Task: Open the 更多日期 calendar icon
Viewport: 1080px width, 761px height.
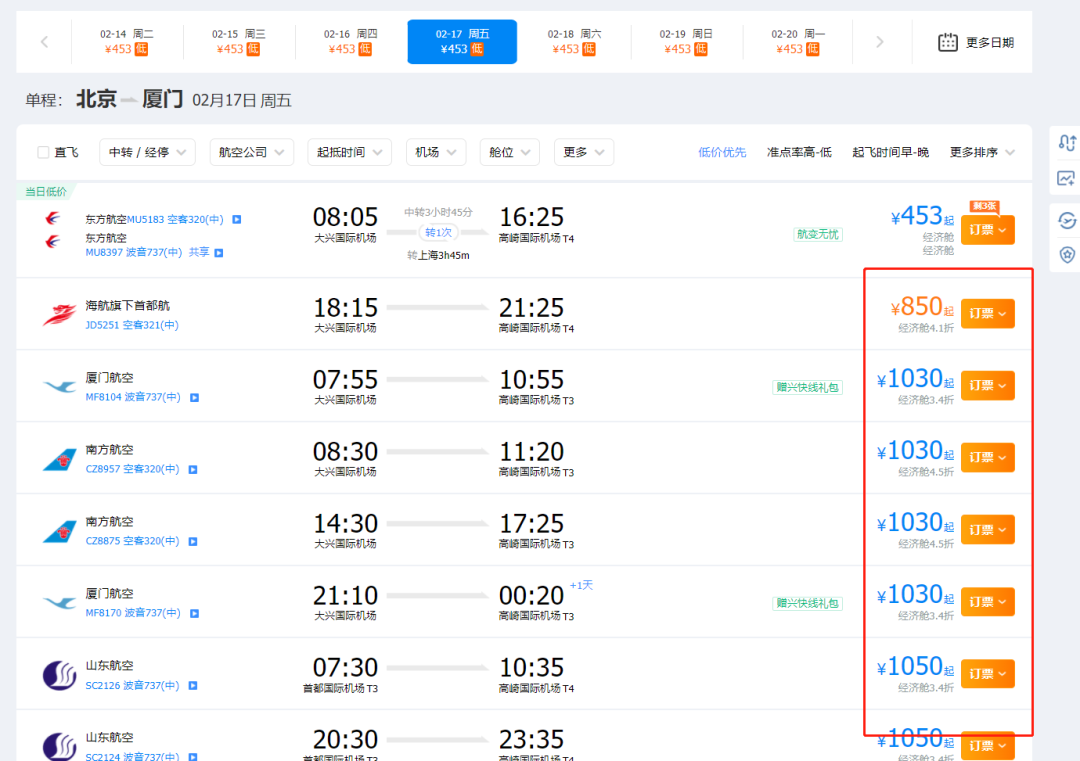Action: point(948,42)
